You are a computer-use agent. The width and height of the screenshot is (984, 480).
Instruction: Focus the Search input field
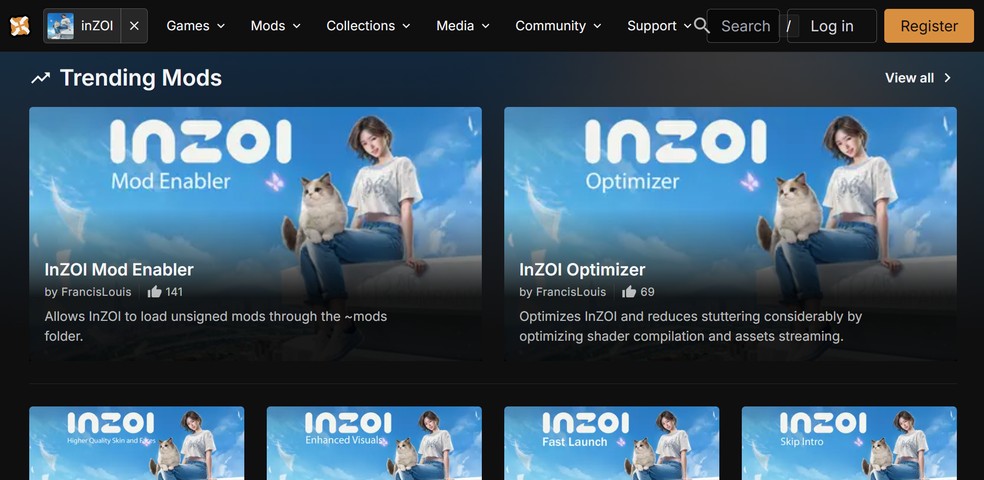pos(744,26)
